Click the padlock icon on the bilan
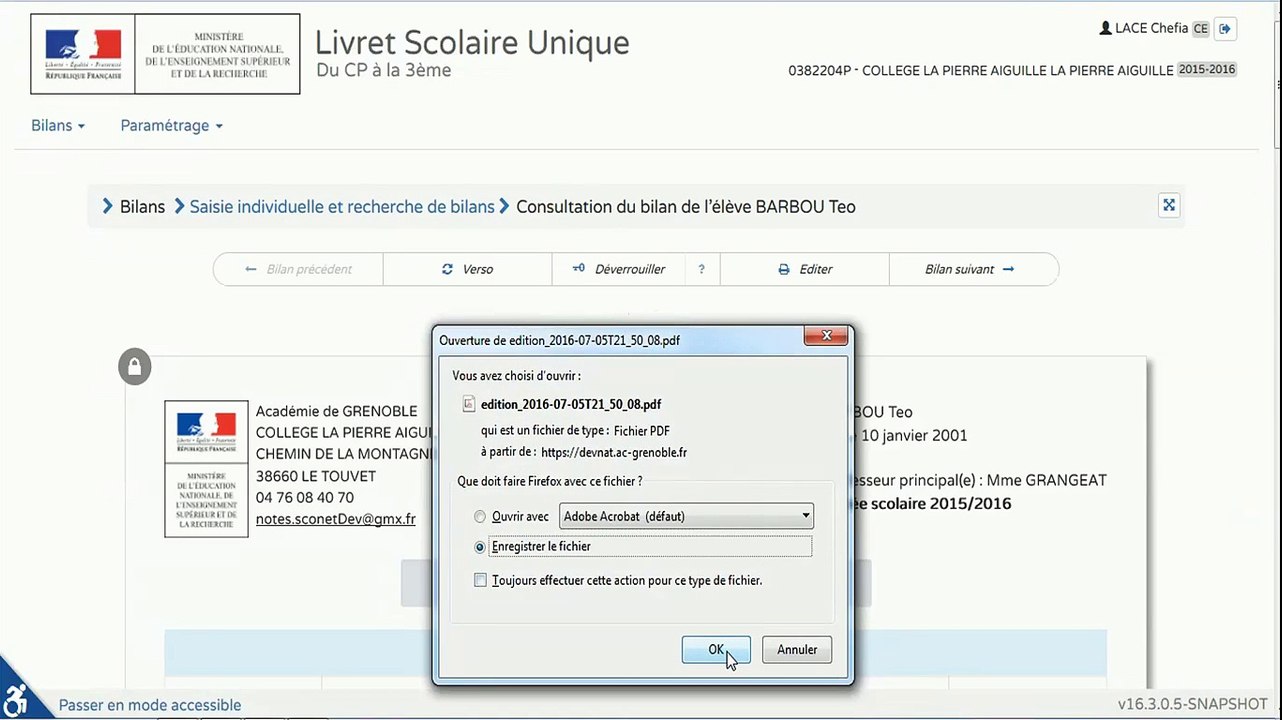Image resolution: width=1282 pixels, height=720 pixels. click(x=134, y=366)
